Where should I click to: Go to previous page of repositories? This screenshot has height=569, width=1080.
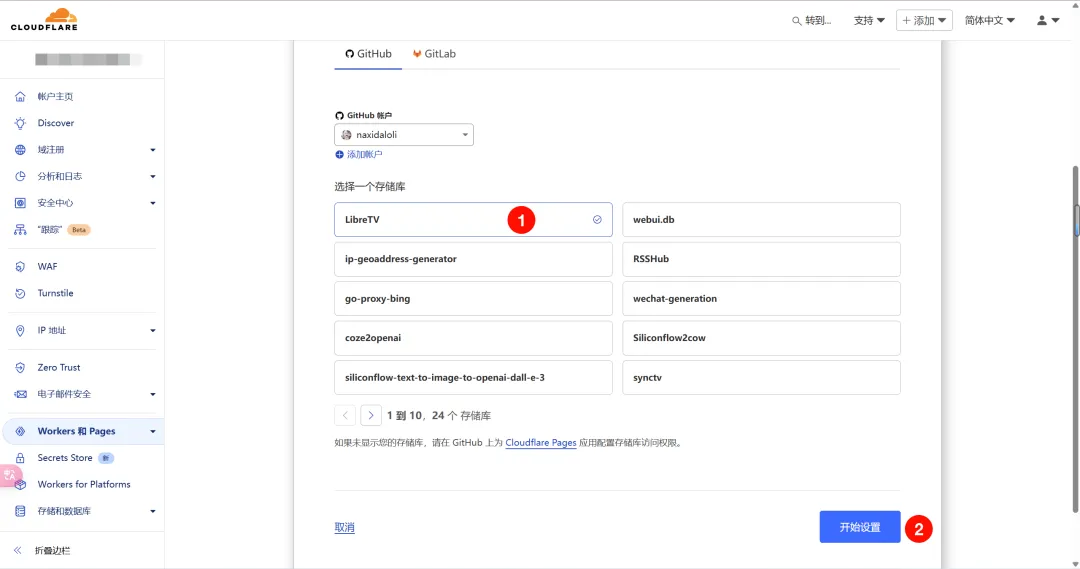pos(345,415)
